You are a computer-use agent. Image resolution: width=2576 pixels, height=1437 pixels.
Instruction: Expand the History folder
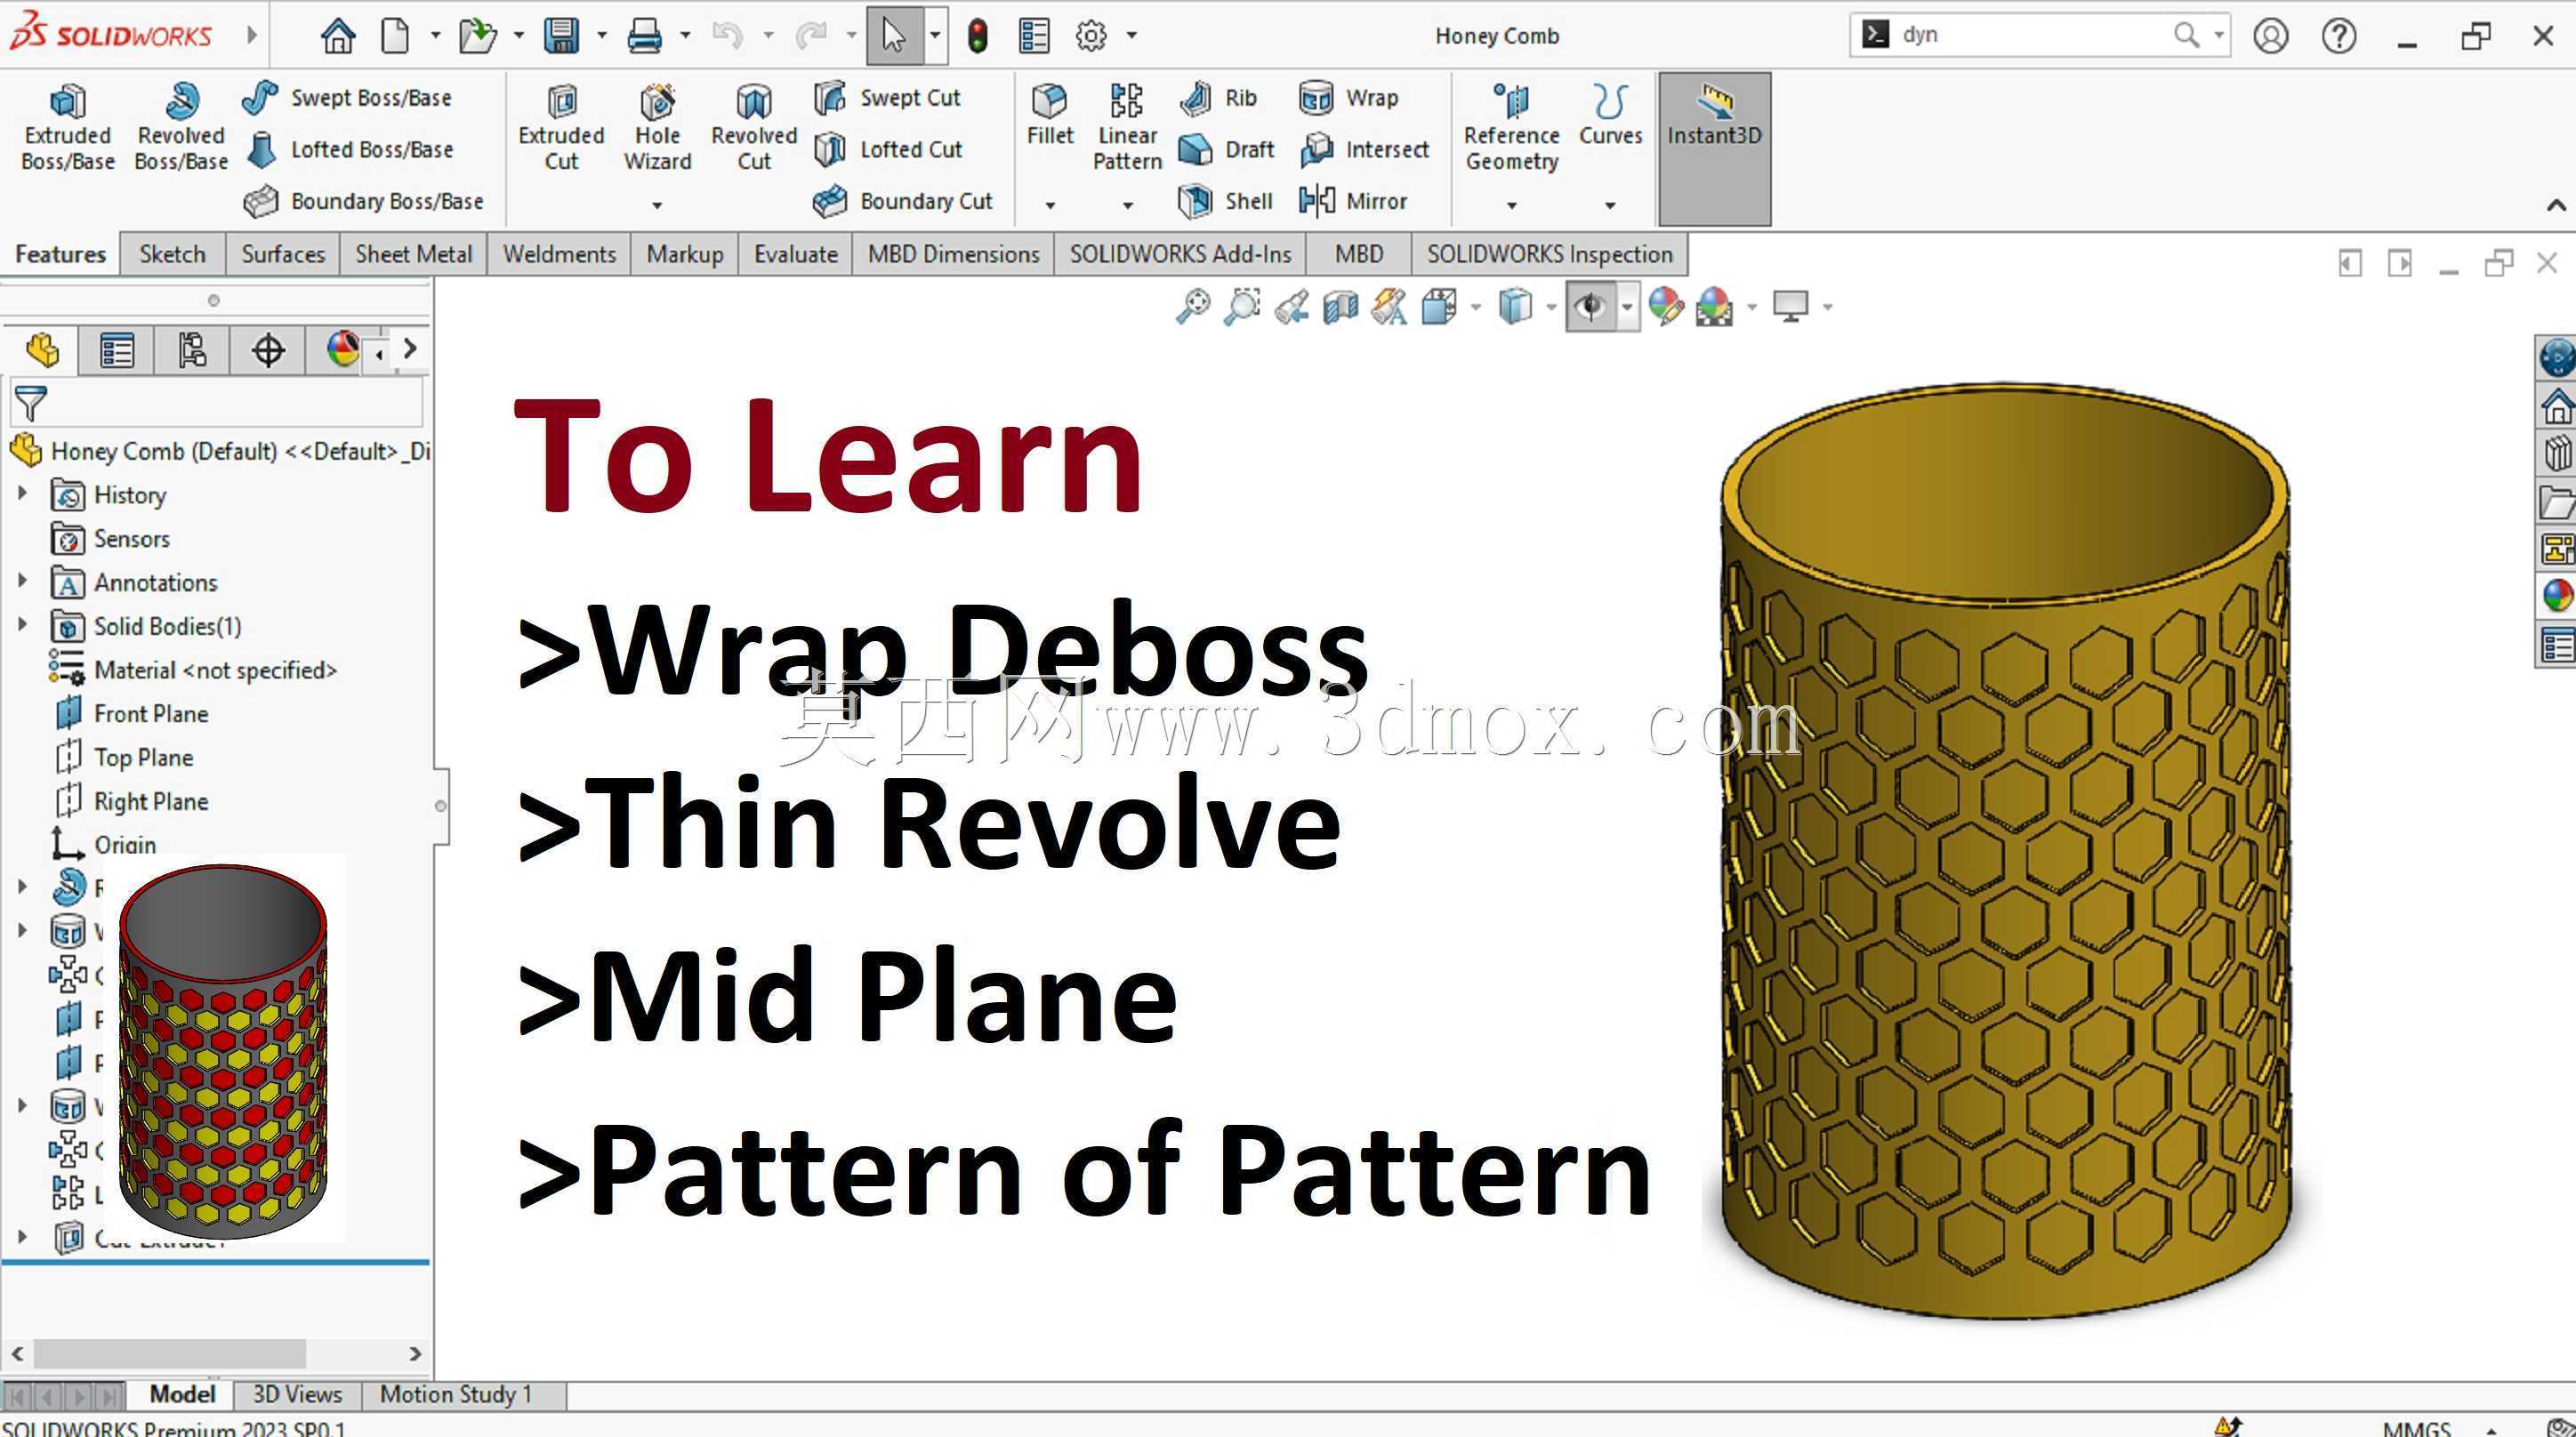[x=22, y=493]
